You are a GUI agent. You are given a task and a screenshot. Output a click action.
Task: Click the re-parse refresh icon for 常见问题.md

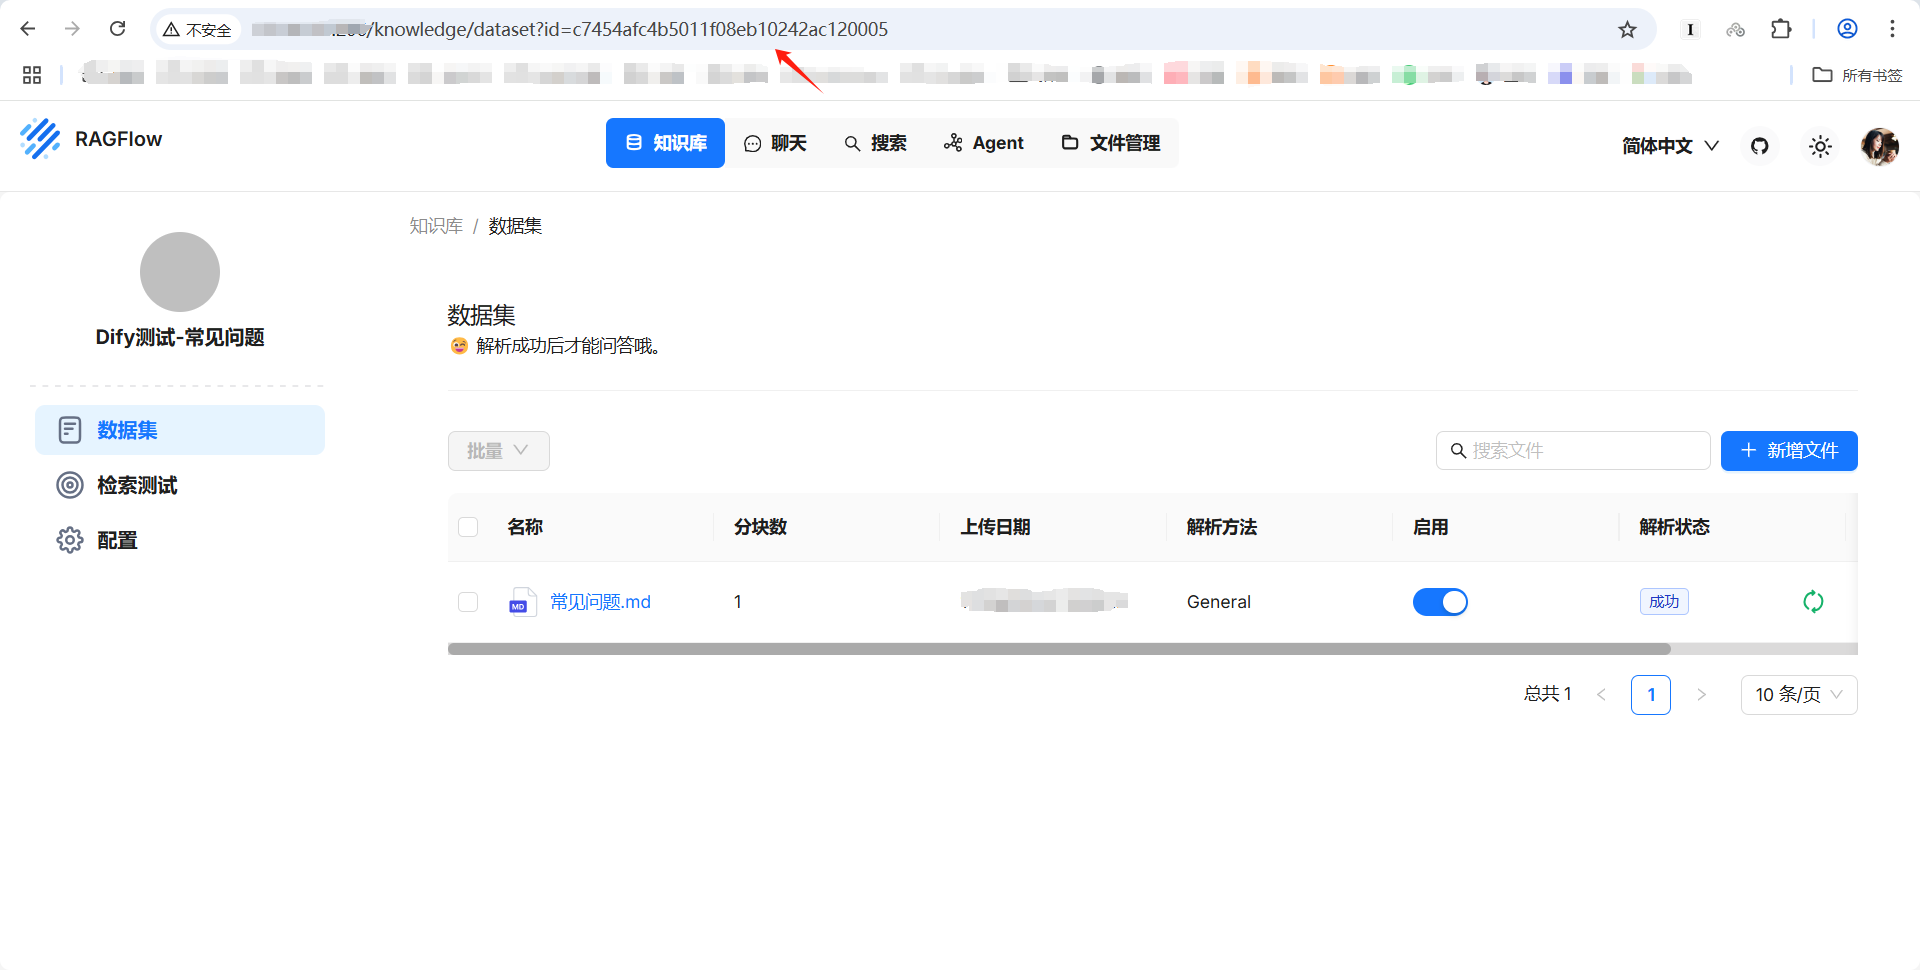pyautogui.click(x=1813, y=601)
